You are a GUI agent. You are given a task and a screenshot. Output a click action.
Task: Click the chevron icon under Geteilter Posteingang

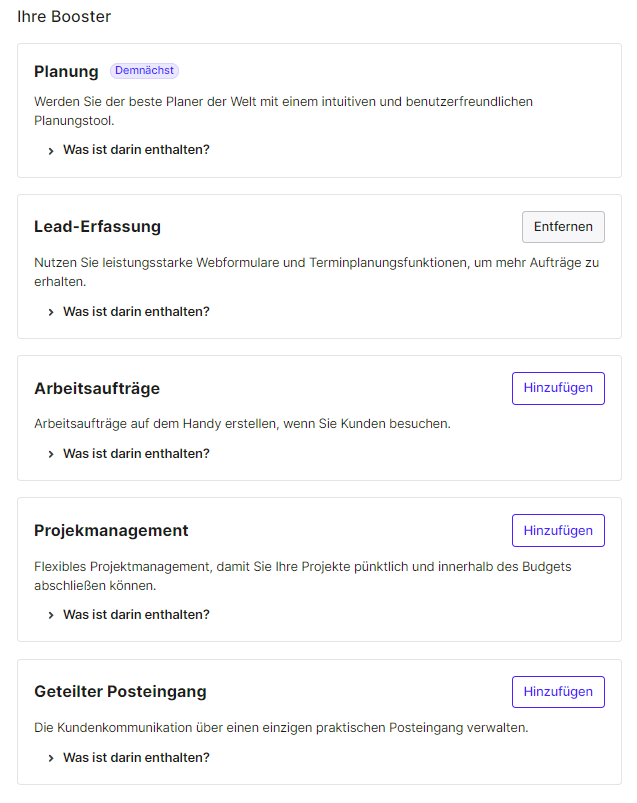tap(51, 758)
